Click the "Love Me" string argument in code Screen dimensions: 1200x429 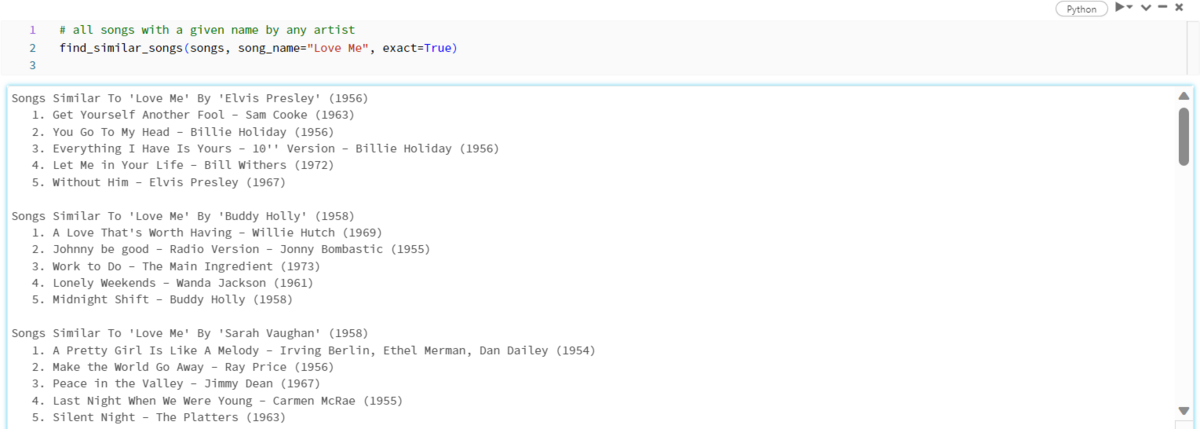click(339, 48)
